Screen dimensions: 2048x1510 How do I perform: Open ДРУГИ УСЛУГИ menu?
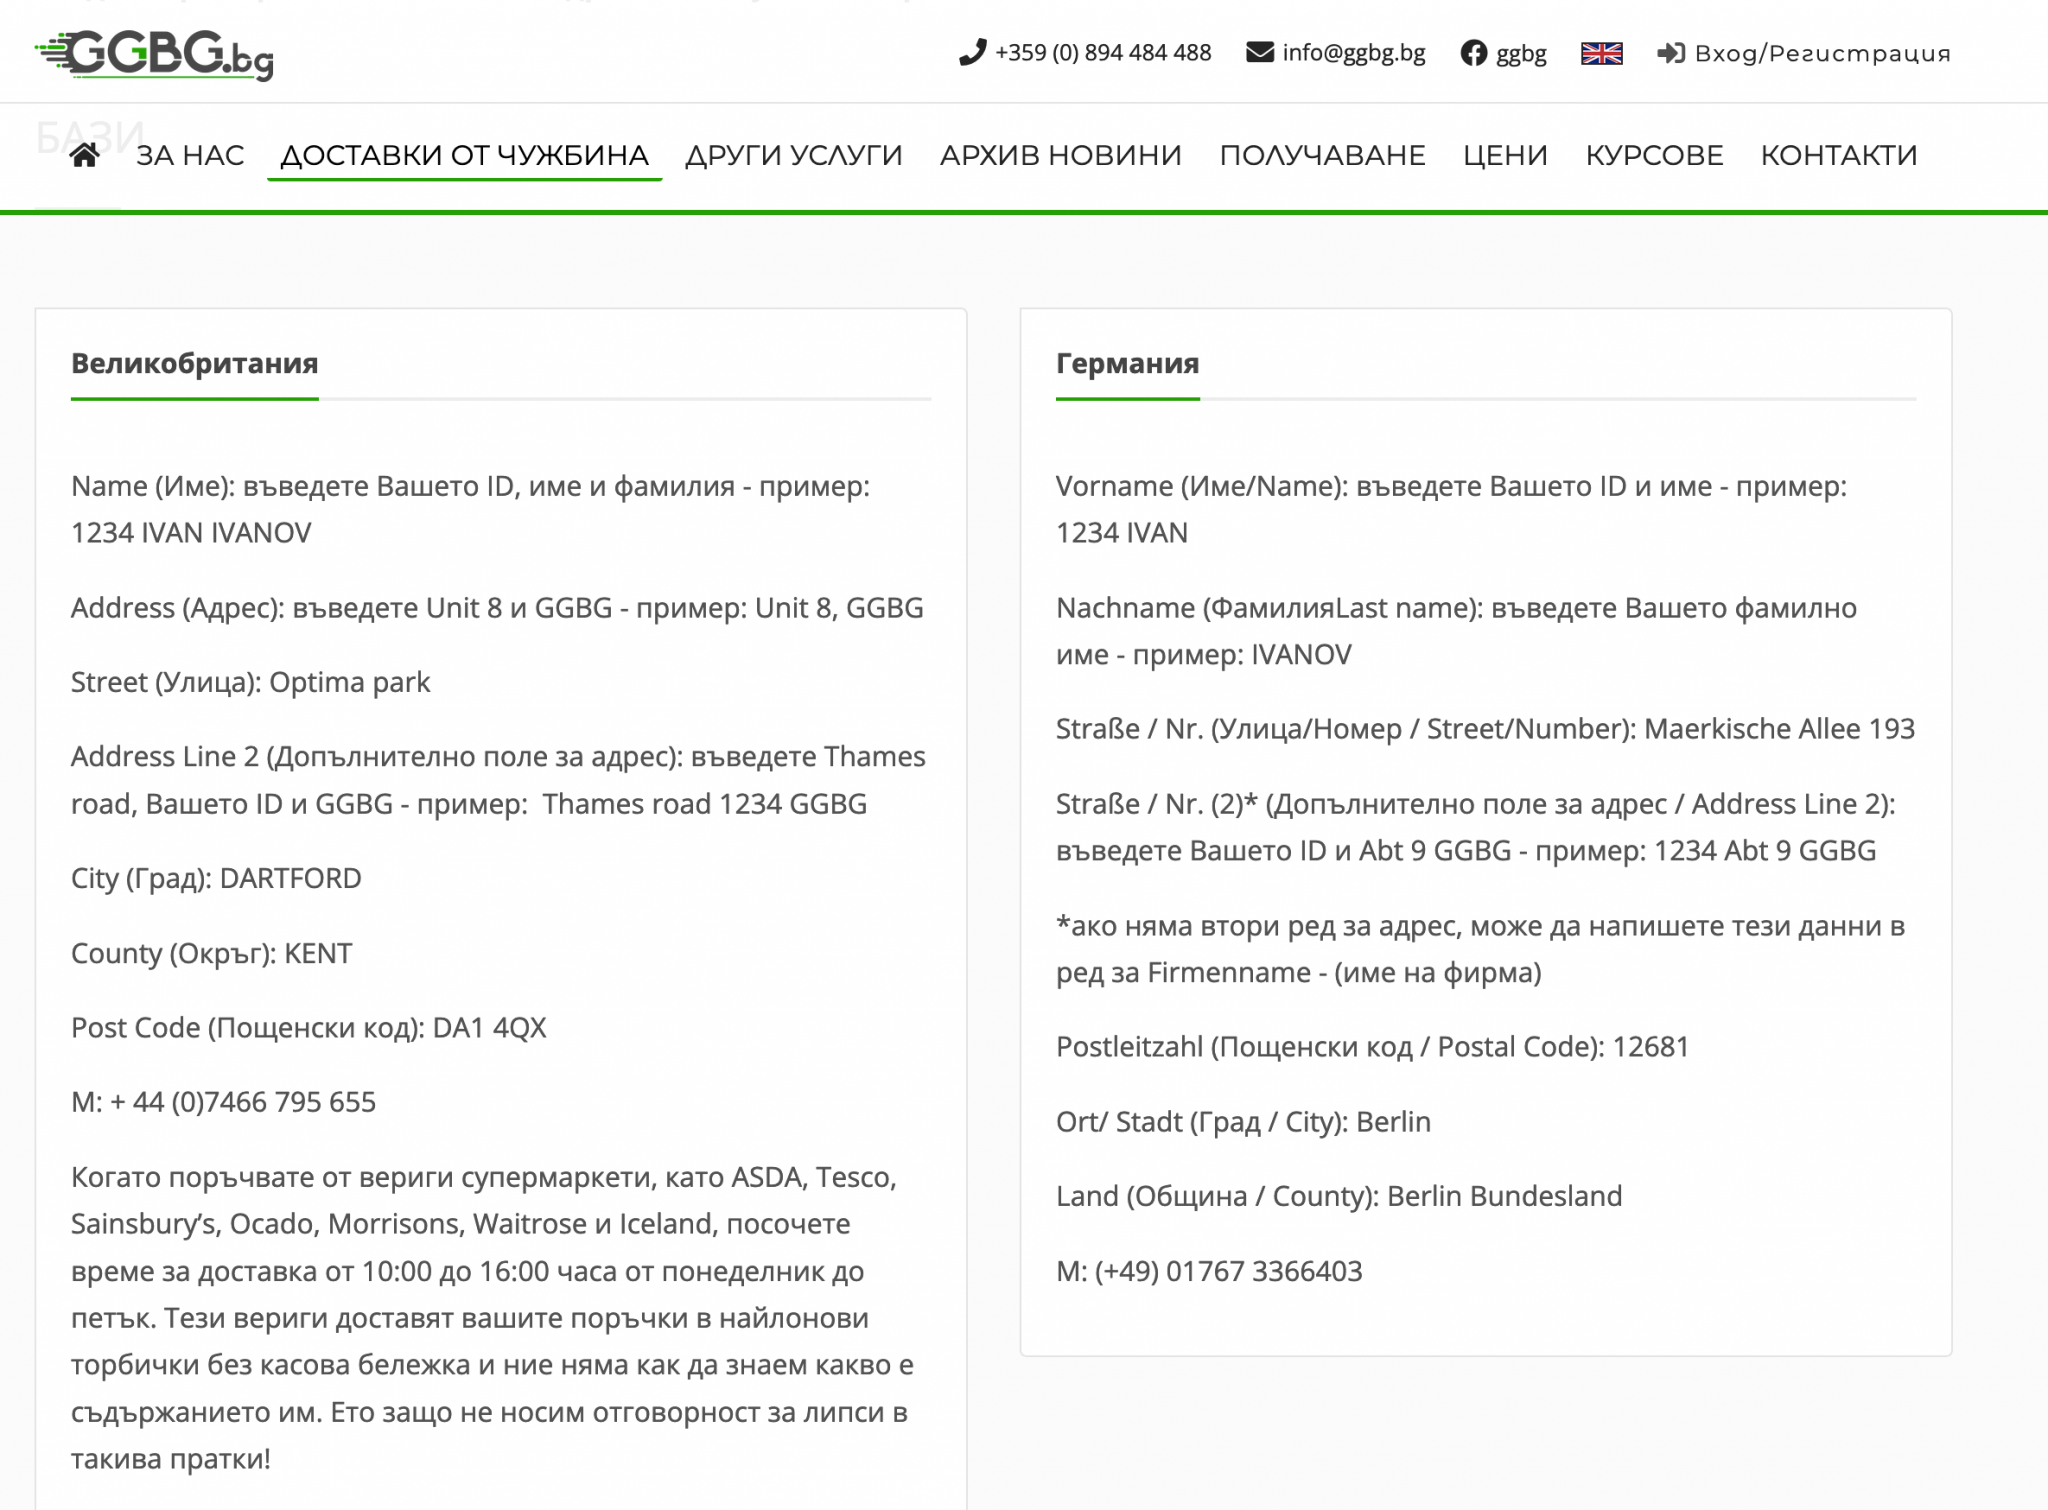click(x=793, y=155)
